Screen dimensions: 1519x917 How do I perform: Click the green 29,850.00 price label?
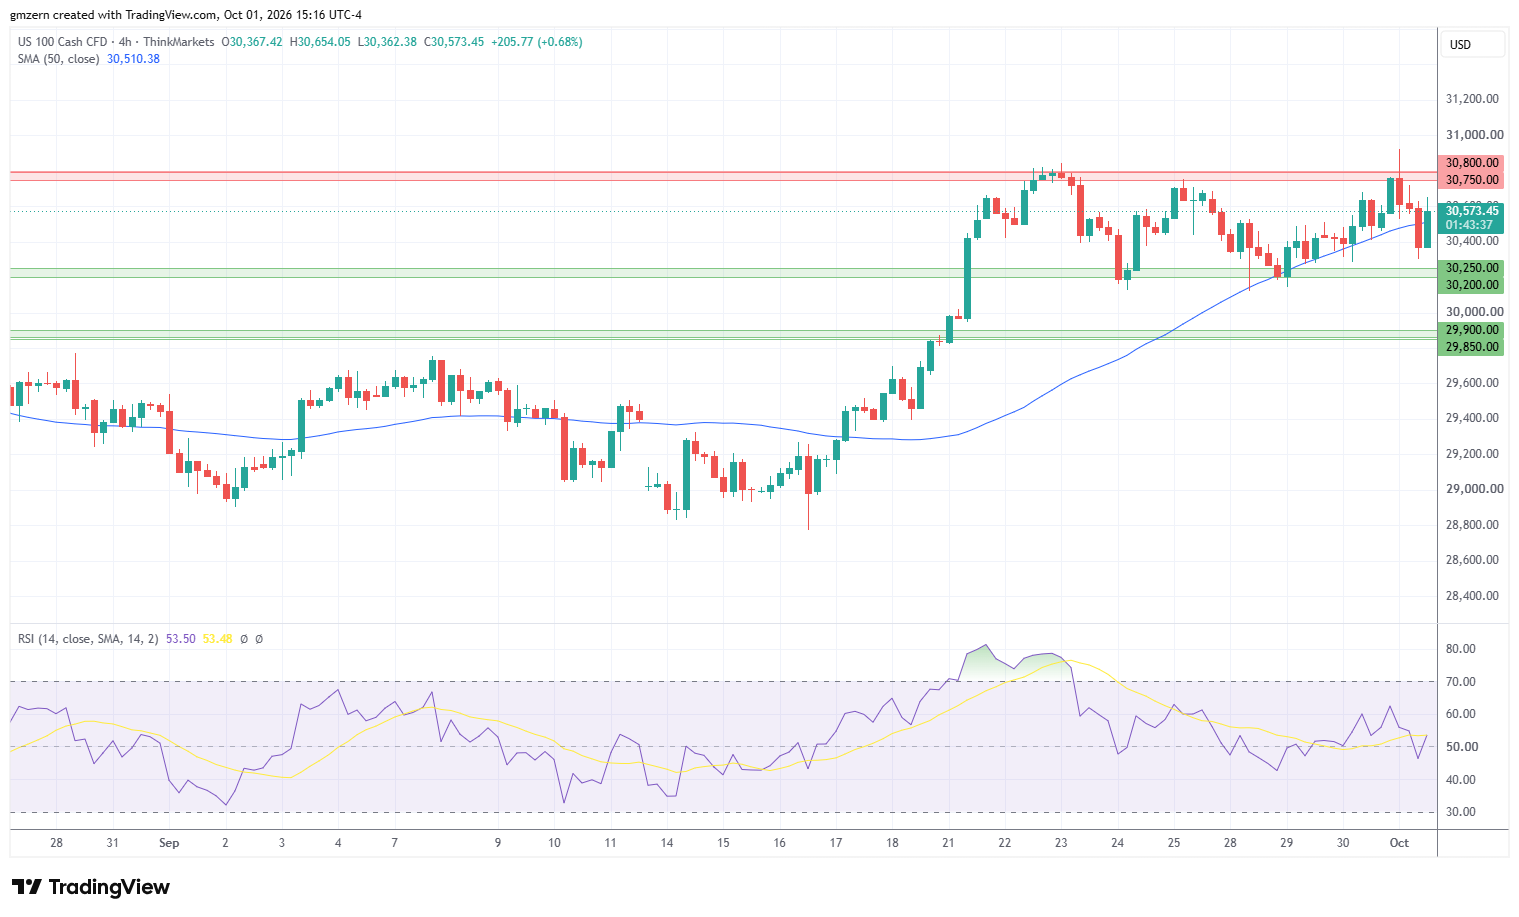tap(1472, 347)
